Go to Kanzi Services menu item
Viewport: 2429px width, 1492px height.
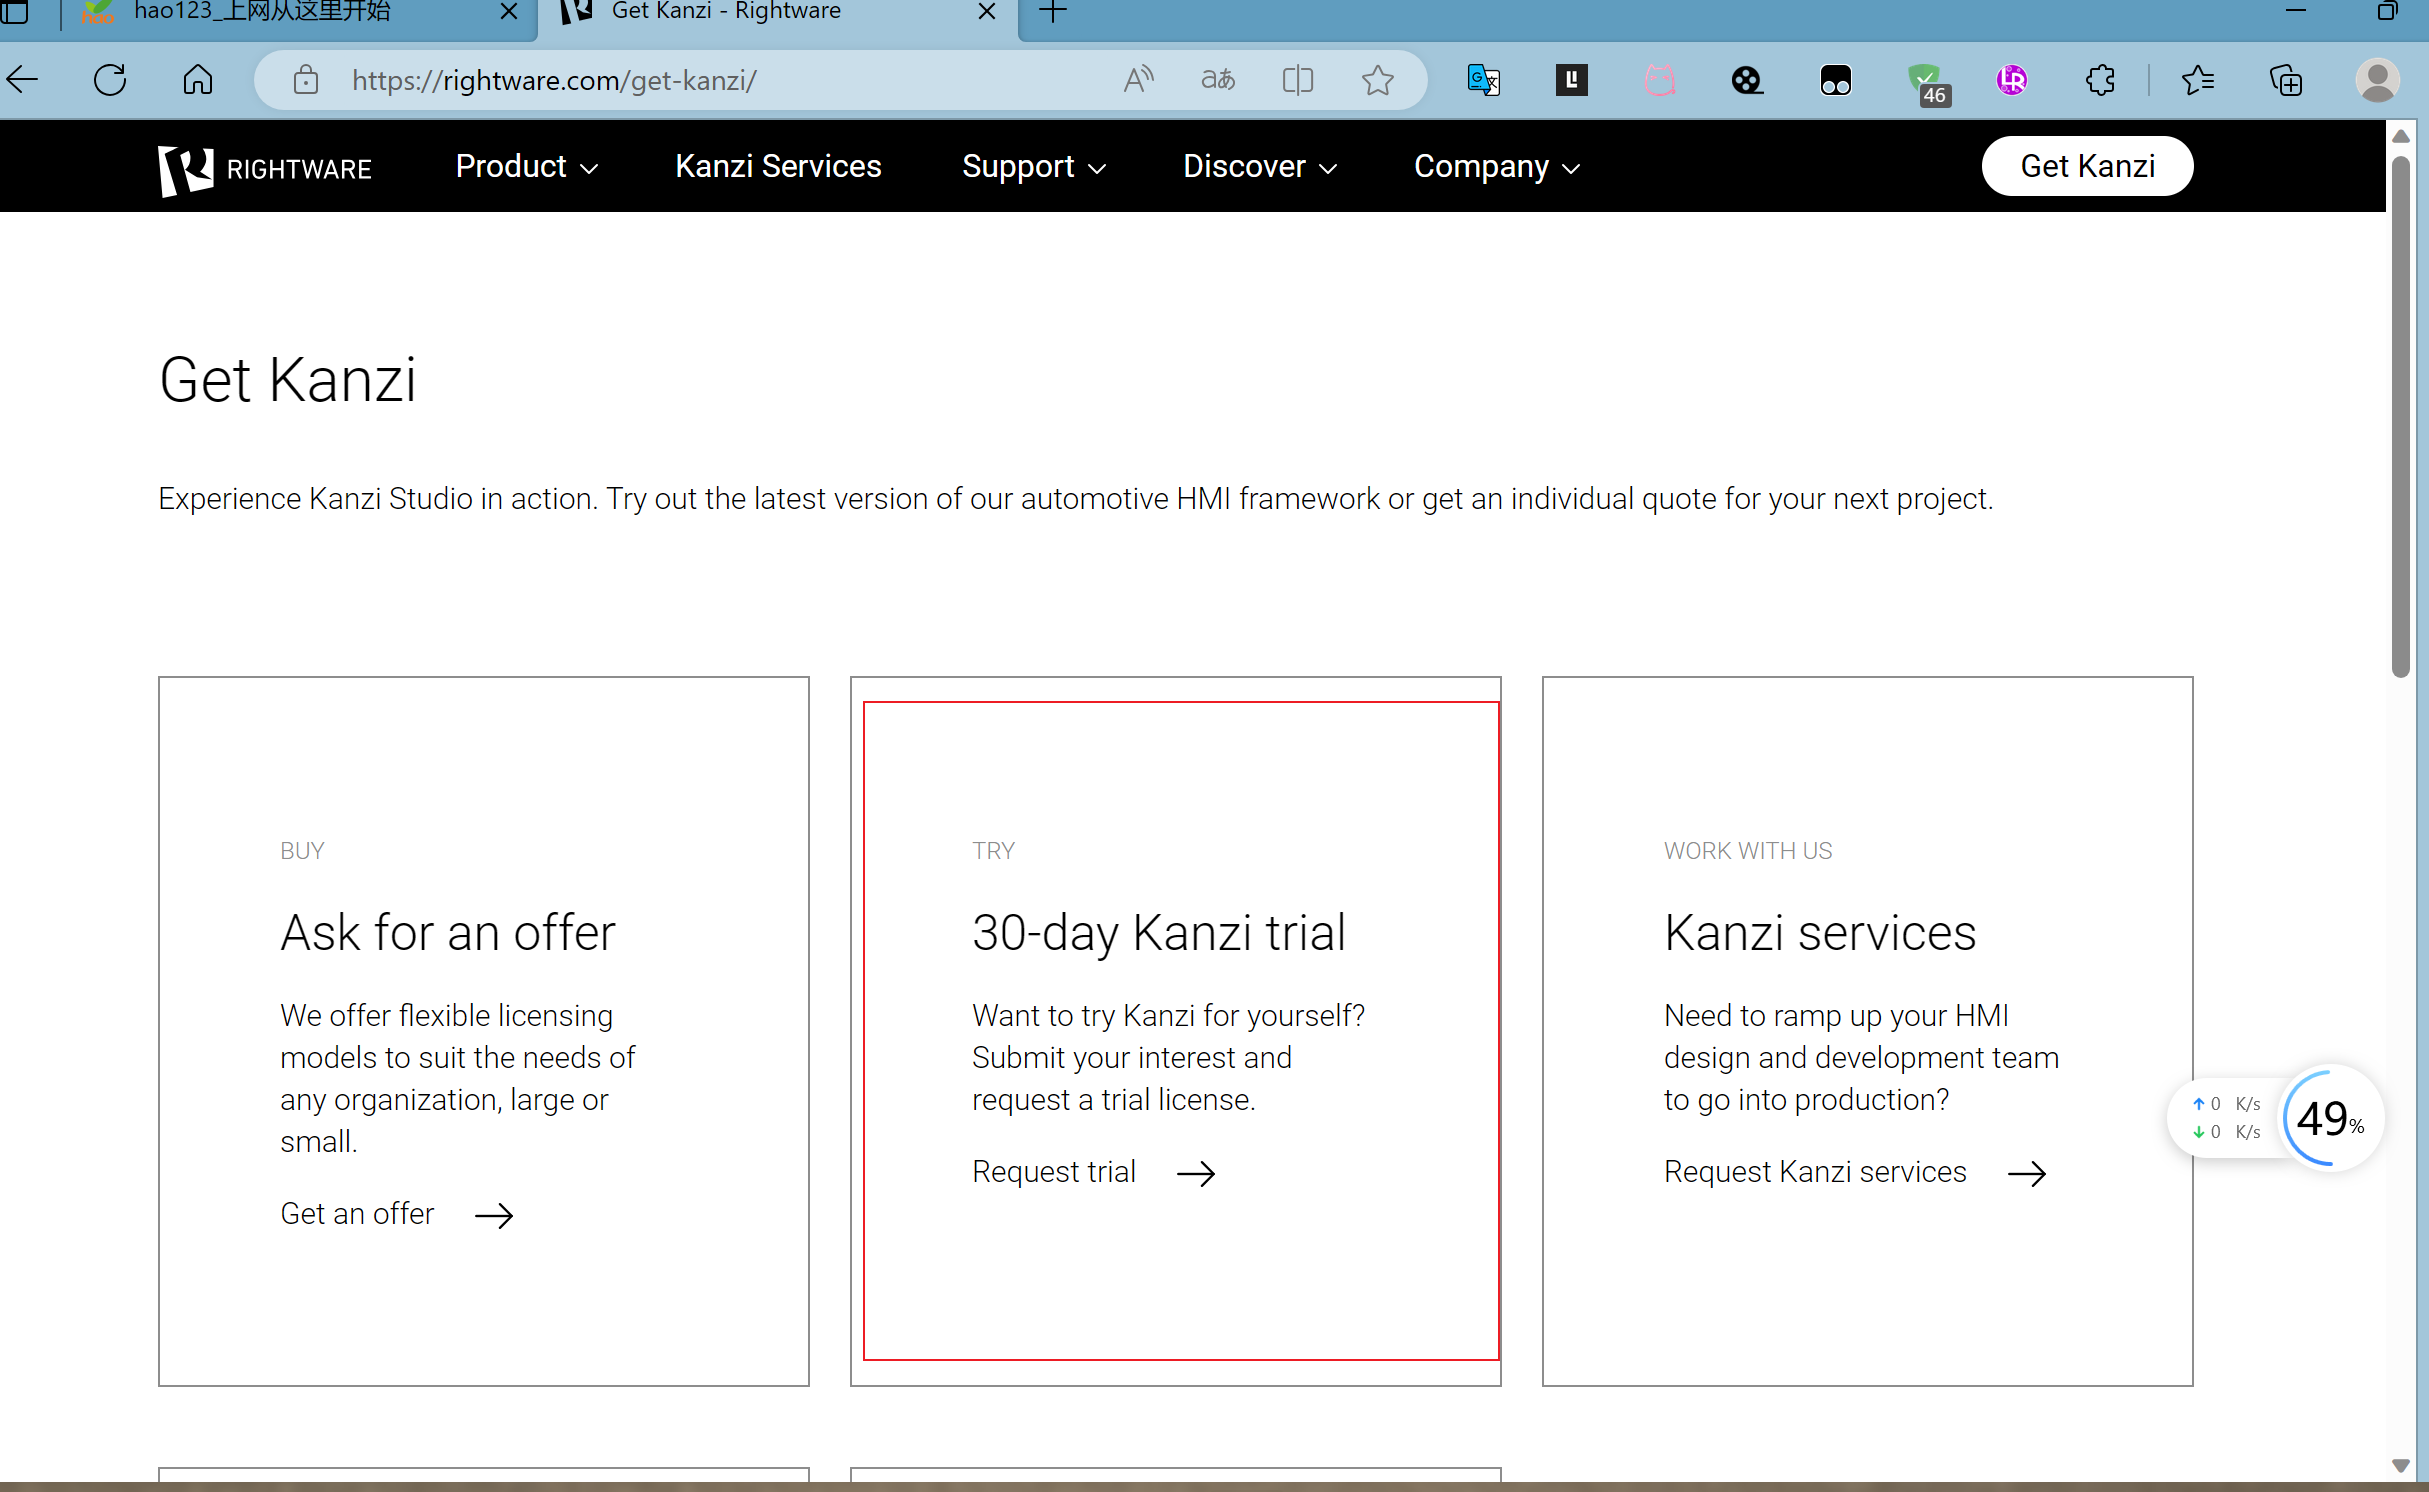pyautogui.click(x=778, y=167)
